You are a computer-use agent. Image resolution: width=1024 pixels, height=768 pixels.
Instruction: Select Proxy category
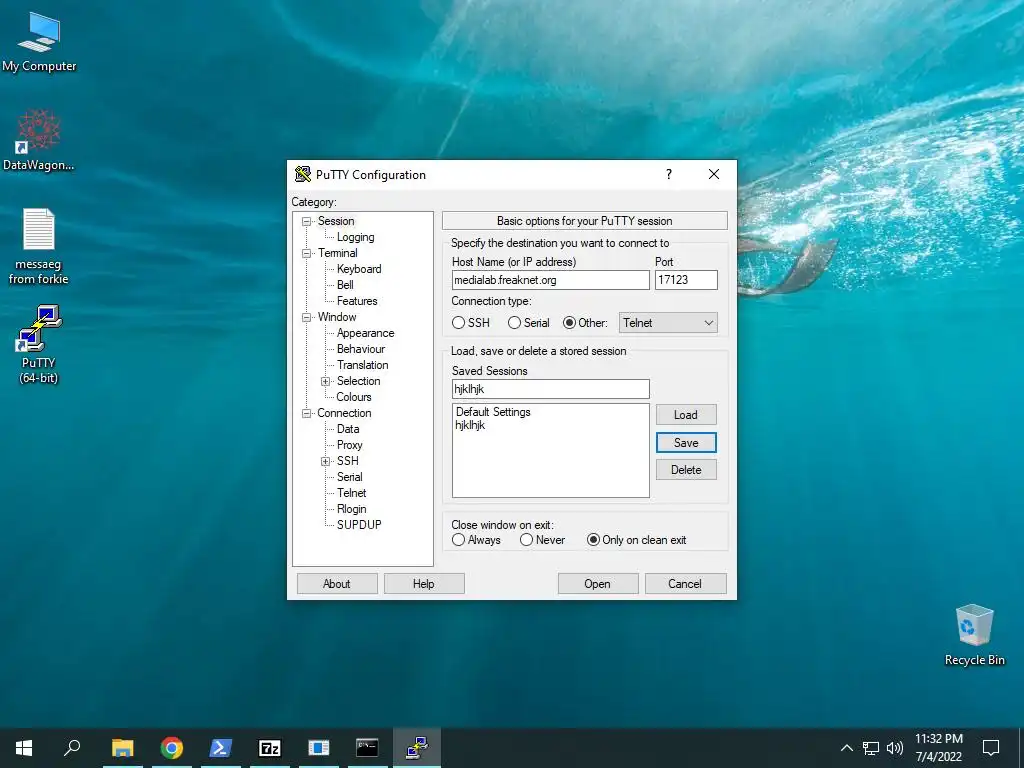pos(349,445)
